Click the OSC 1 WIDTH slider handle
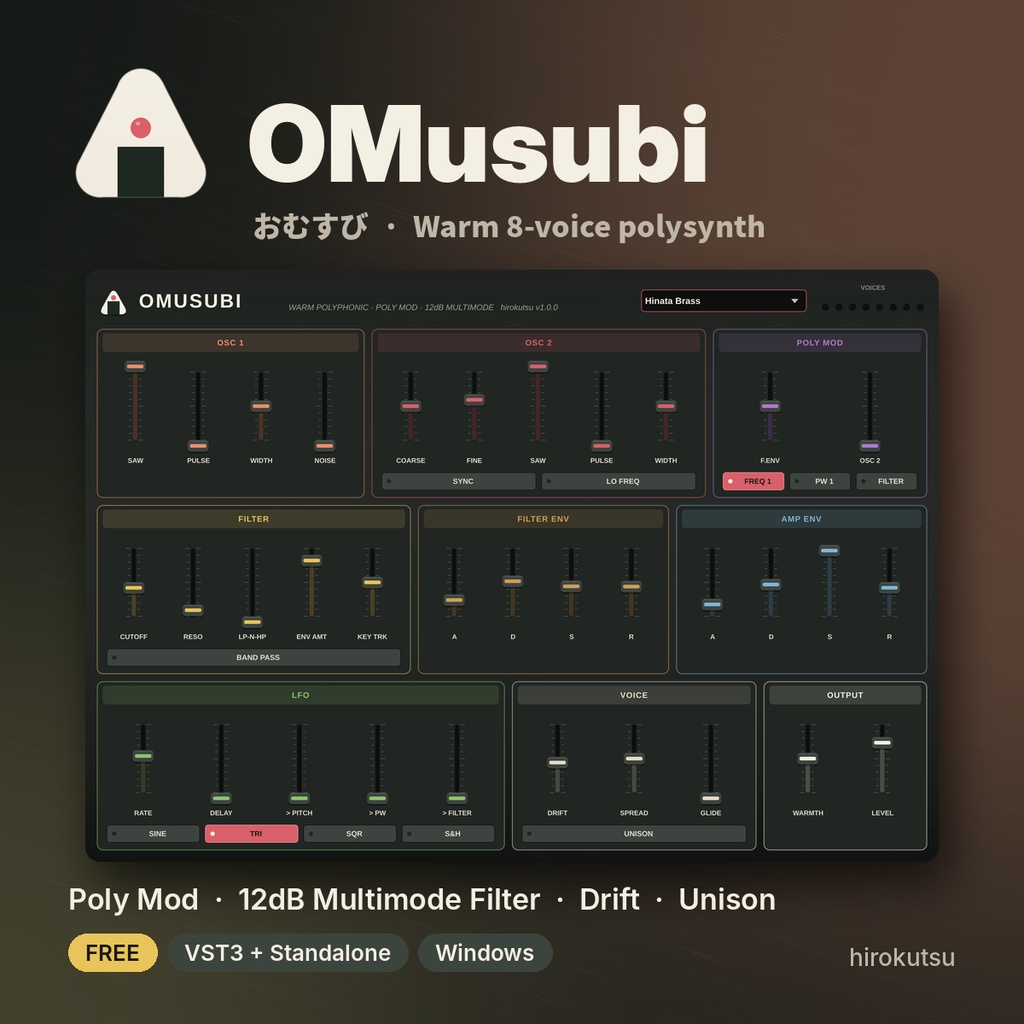 [261, 406]
